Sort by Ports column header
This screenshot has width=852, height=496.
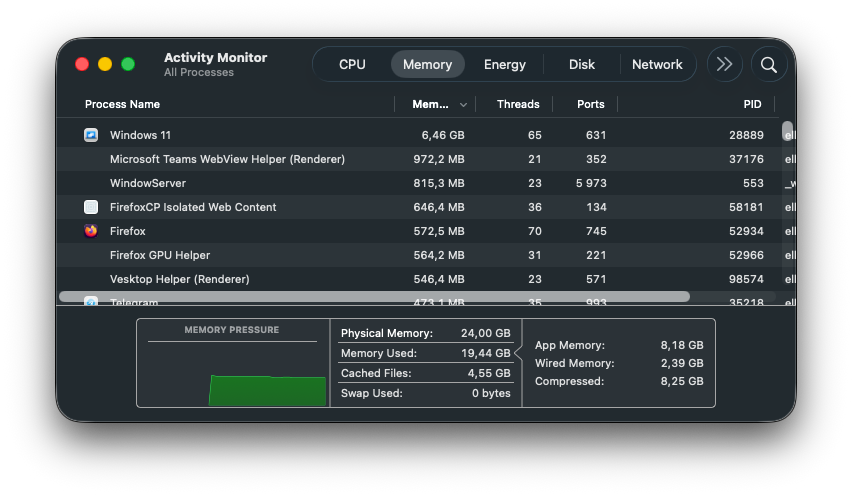point(591,104)
